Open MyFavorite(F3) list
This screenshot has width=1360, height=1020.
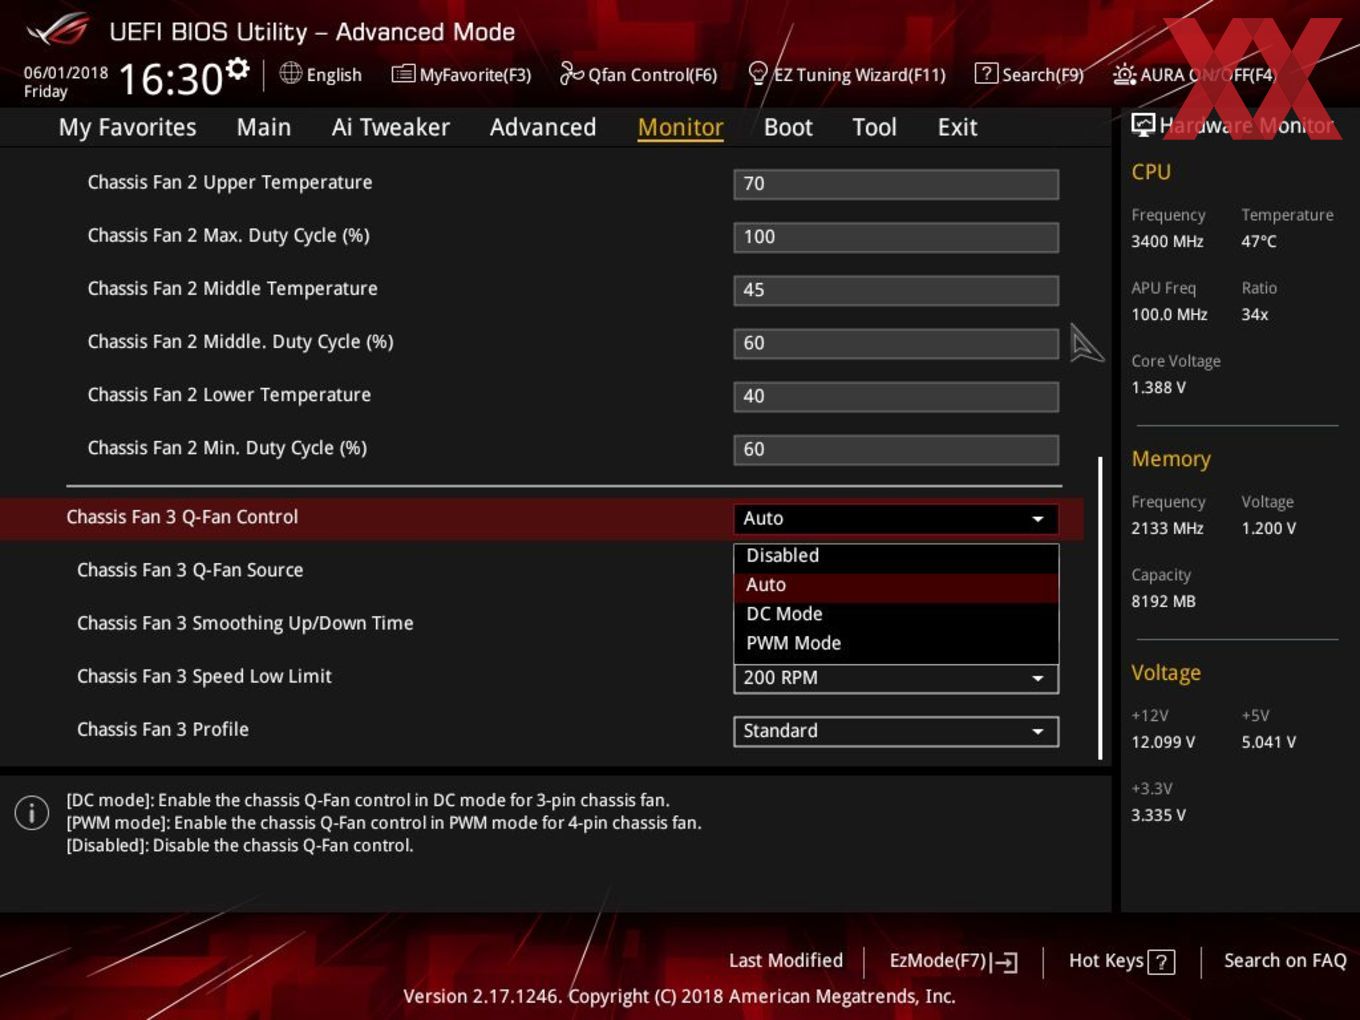point(461,75)
